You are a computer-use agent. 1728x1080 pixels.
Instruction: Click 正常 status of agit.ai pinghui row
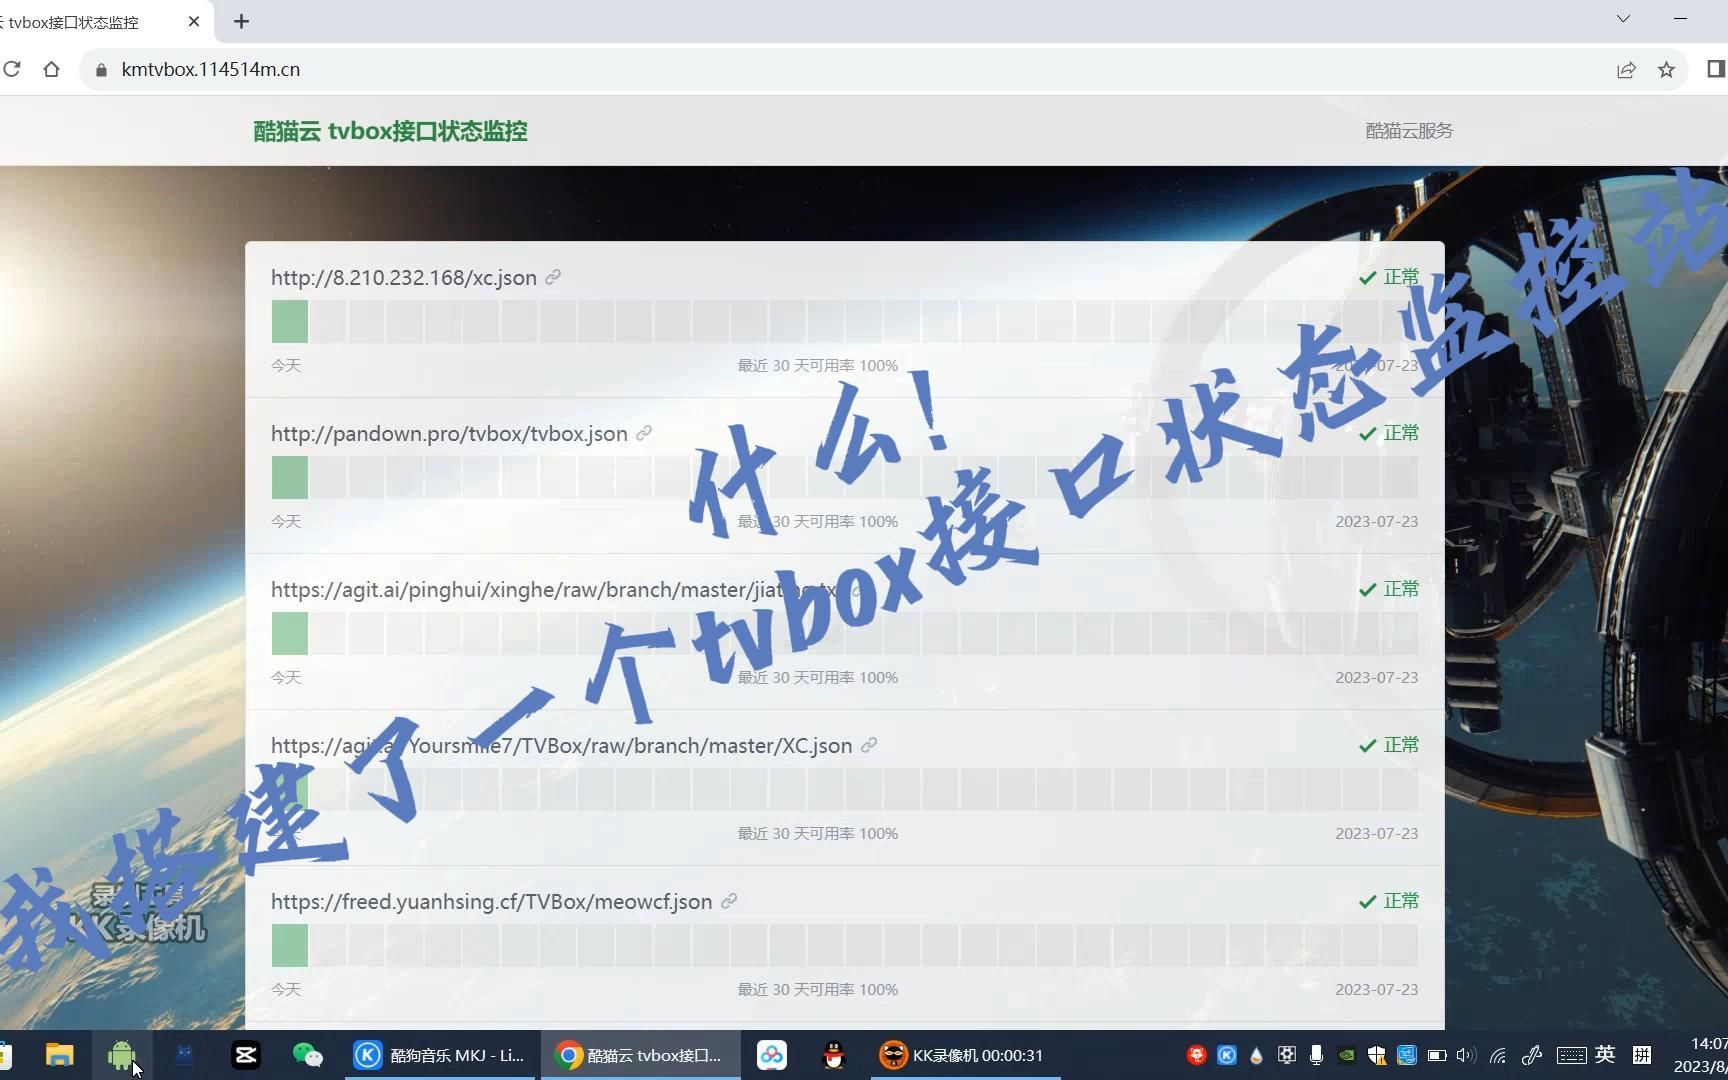1389,589
